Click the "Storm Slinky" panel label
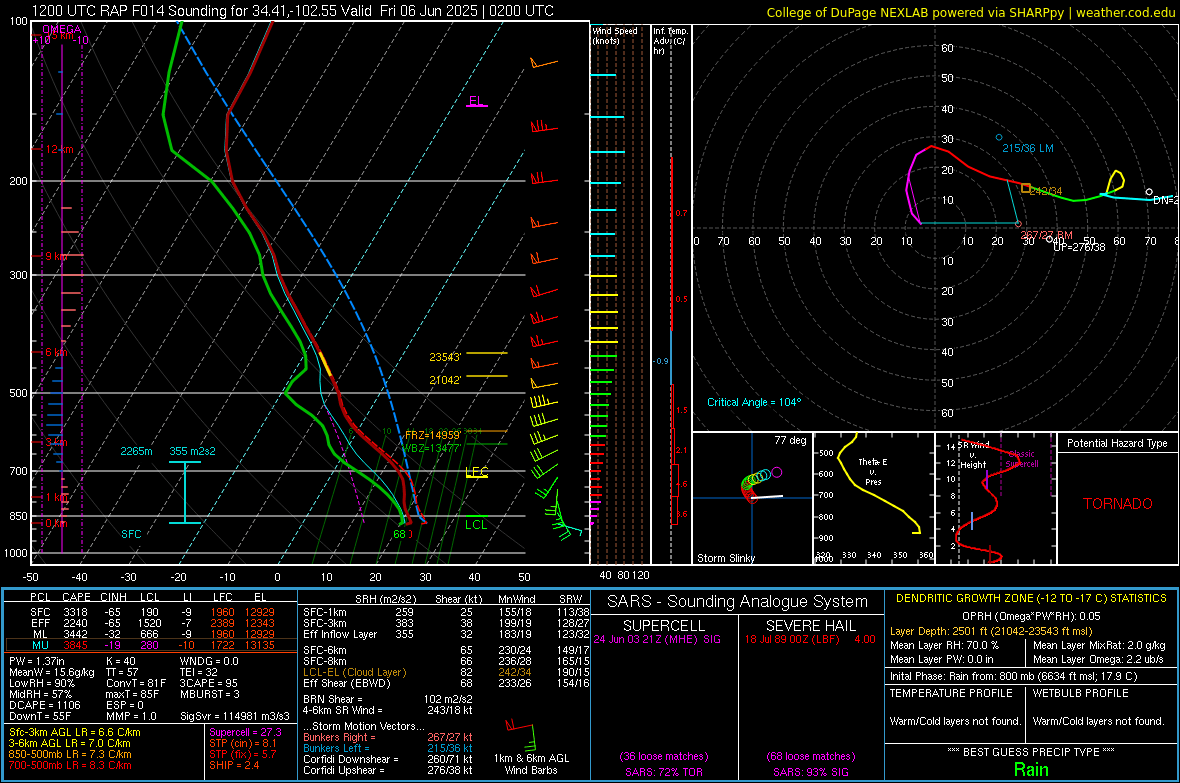Screen dimensions: 1180x783 click(x=725, y=558)
